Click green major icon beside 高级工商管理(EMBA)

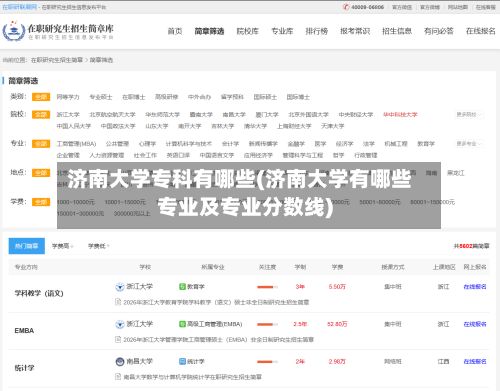click(182, 324)
